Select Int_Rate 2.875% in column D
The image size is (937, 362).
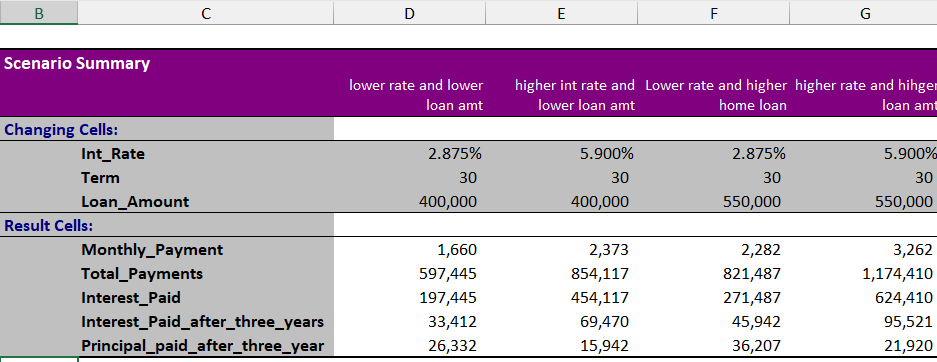[455, 154]
